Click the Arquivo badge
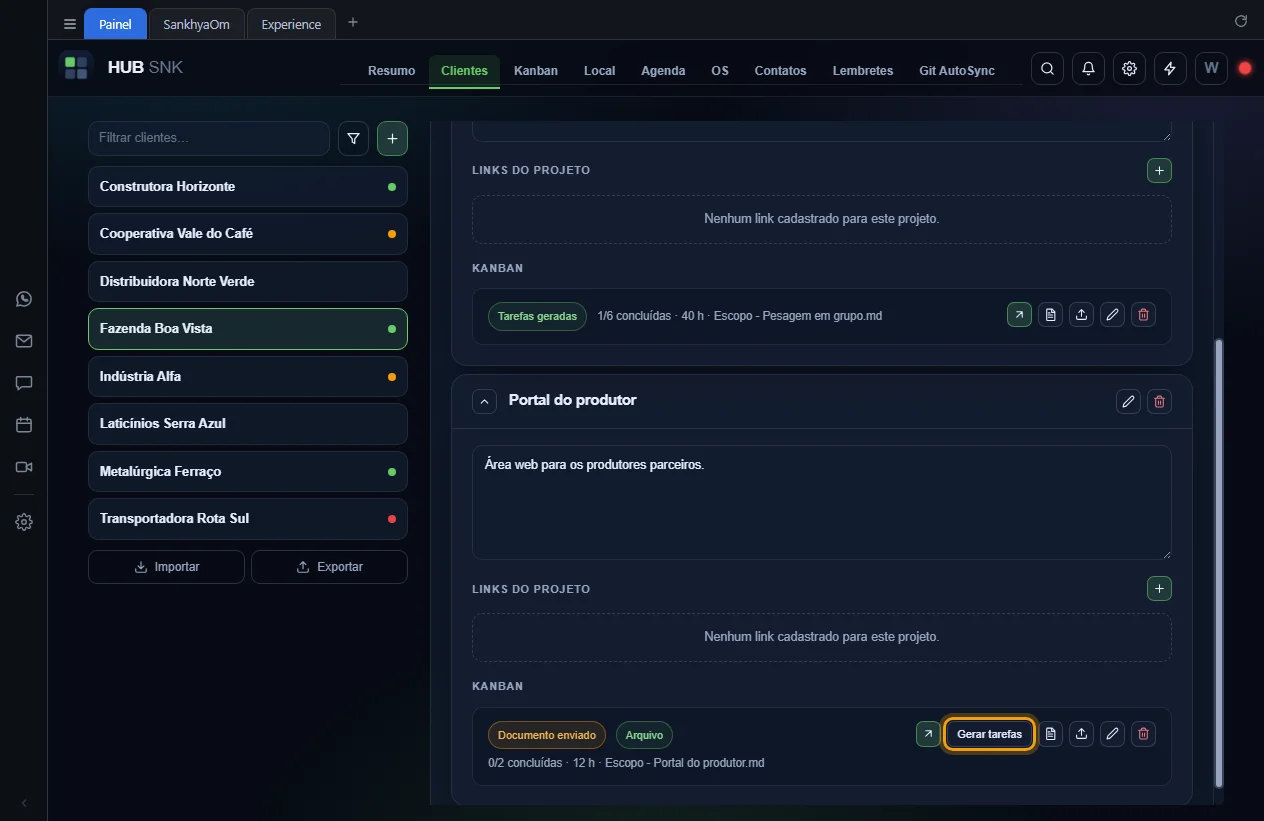The image size is (1264, 821). pos(644,735)
